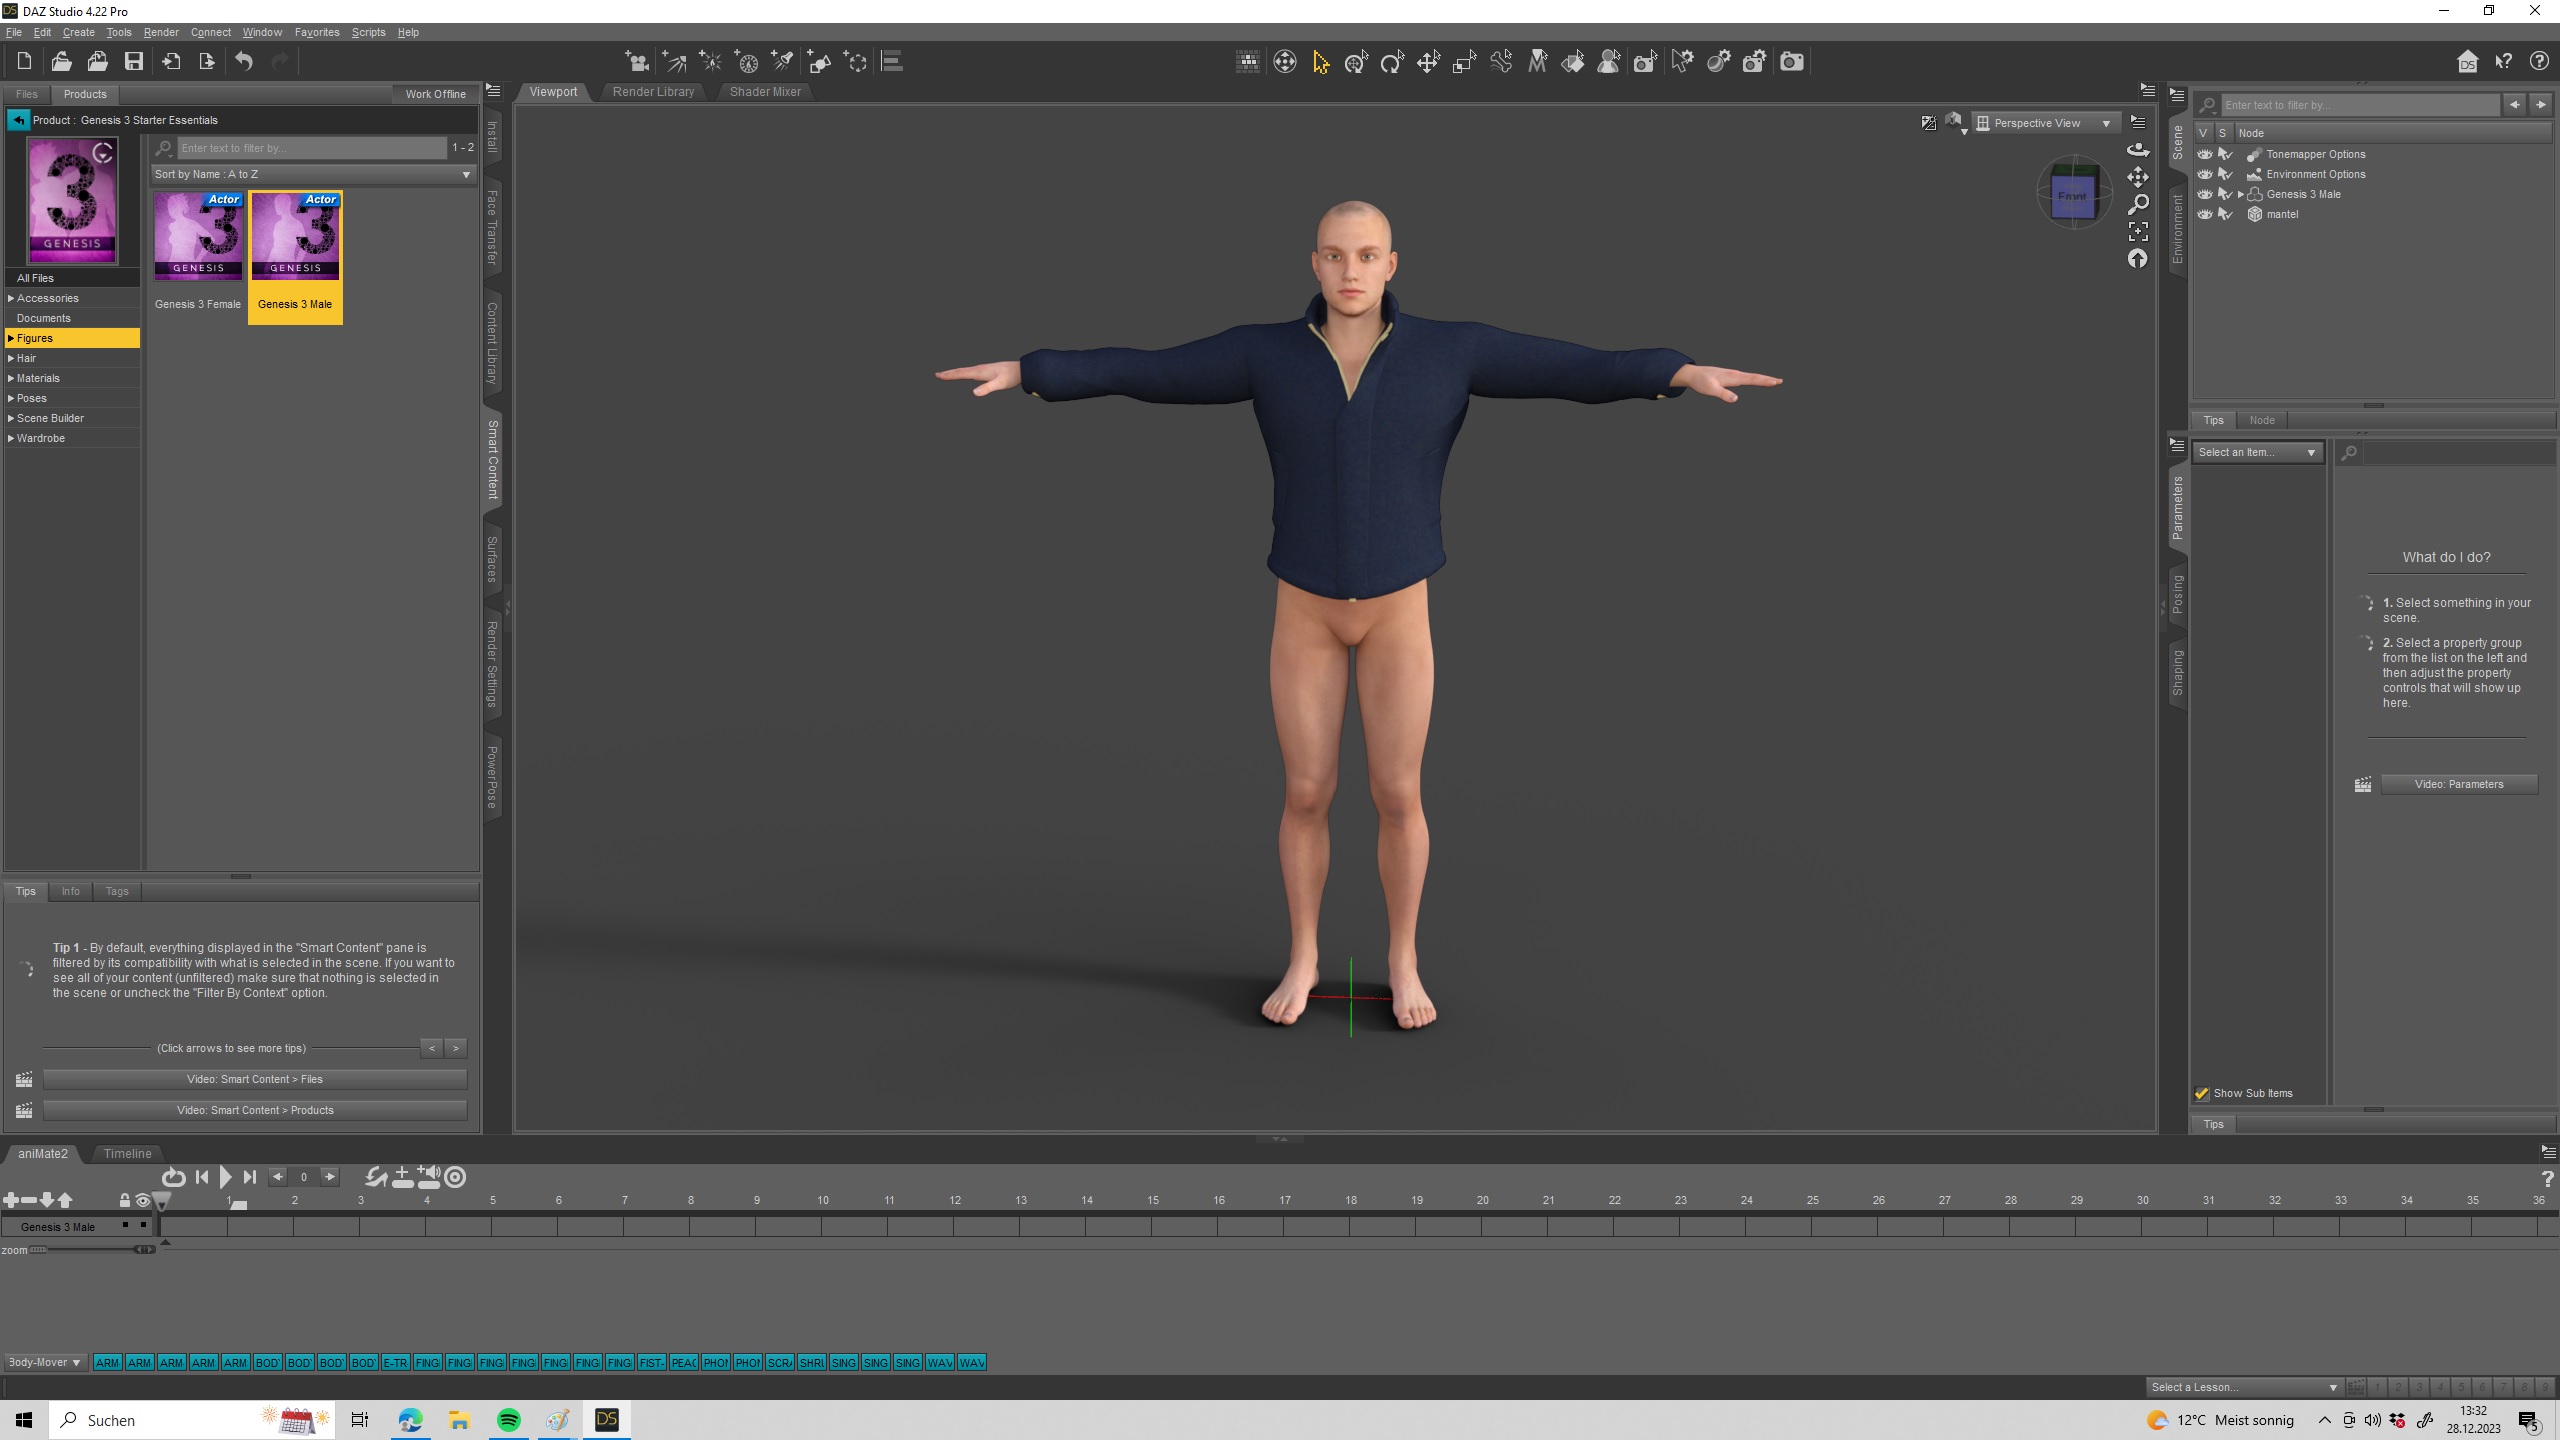Click the Undo arrow icon

pos(244,62)
